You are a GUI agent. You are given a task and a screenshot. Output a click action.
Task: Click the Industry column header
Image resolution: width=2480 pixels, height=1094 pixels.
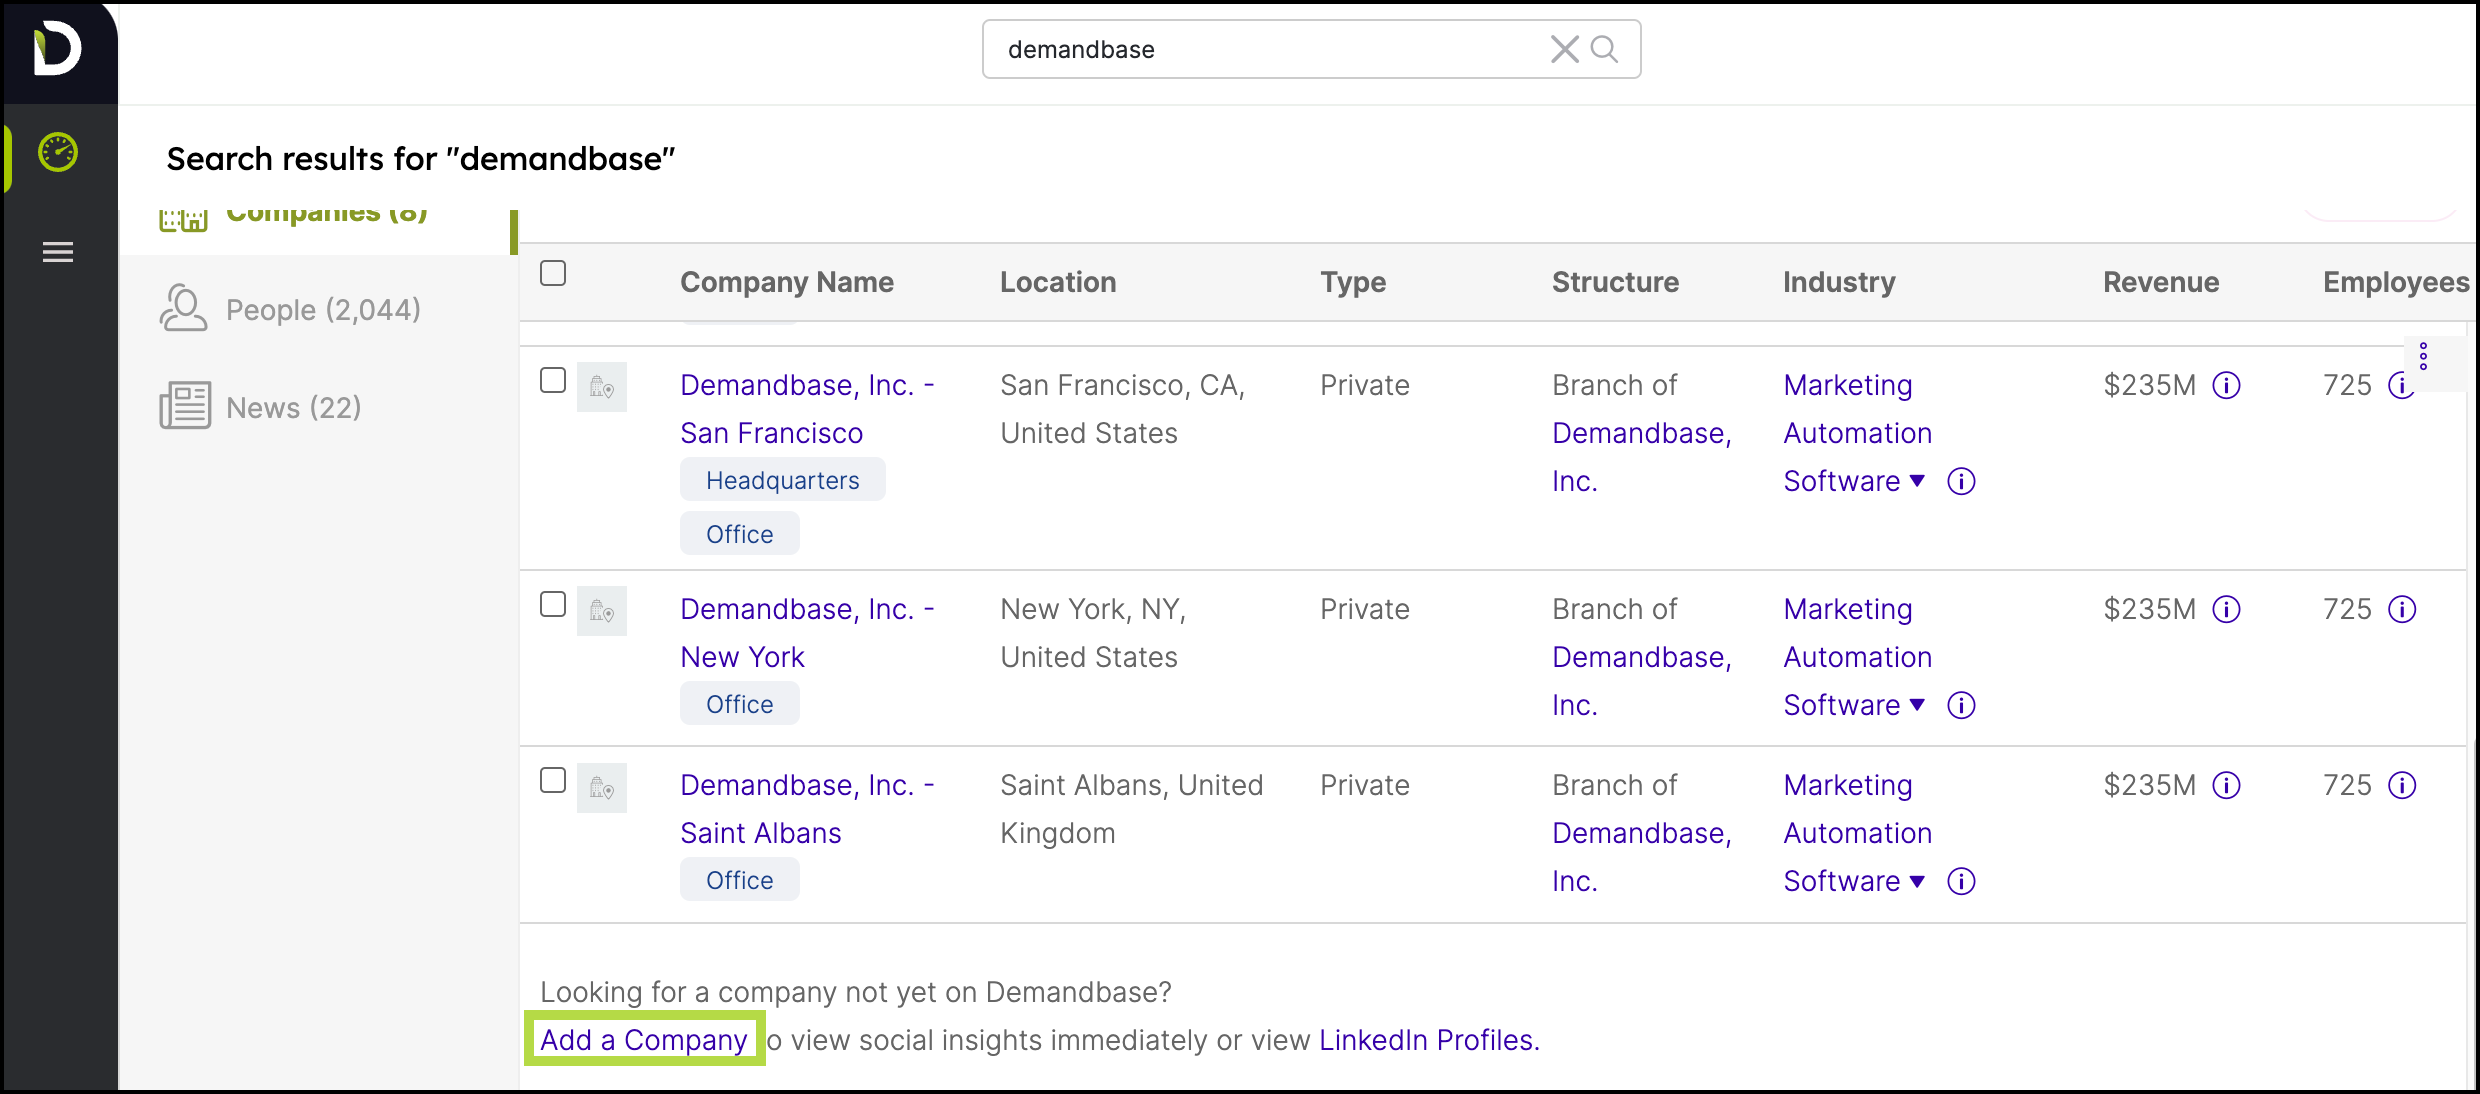(x=1839, y=282)
